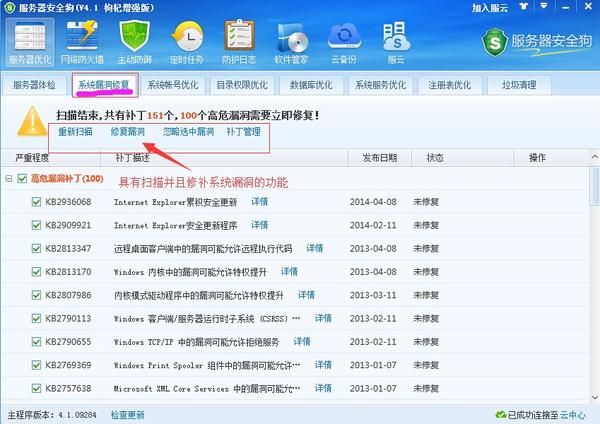Uncheck the KB2909921 checkbox
The height and width of the screenshot is (424, 600).
36,225
